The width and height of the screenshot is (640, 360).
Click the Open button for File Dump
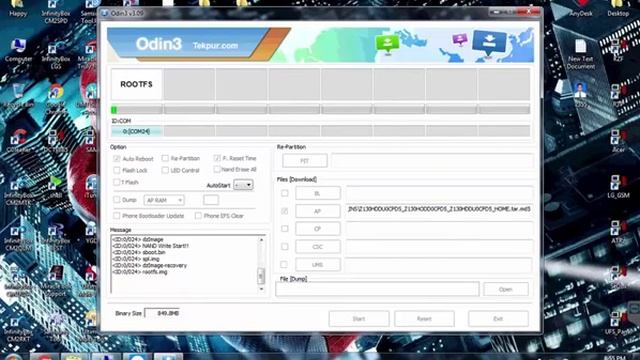point(506,289)
